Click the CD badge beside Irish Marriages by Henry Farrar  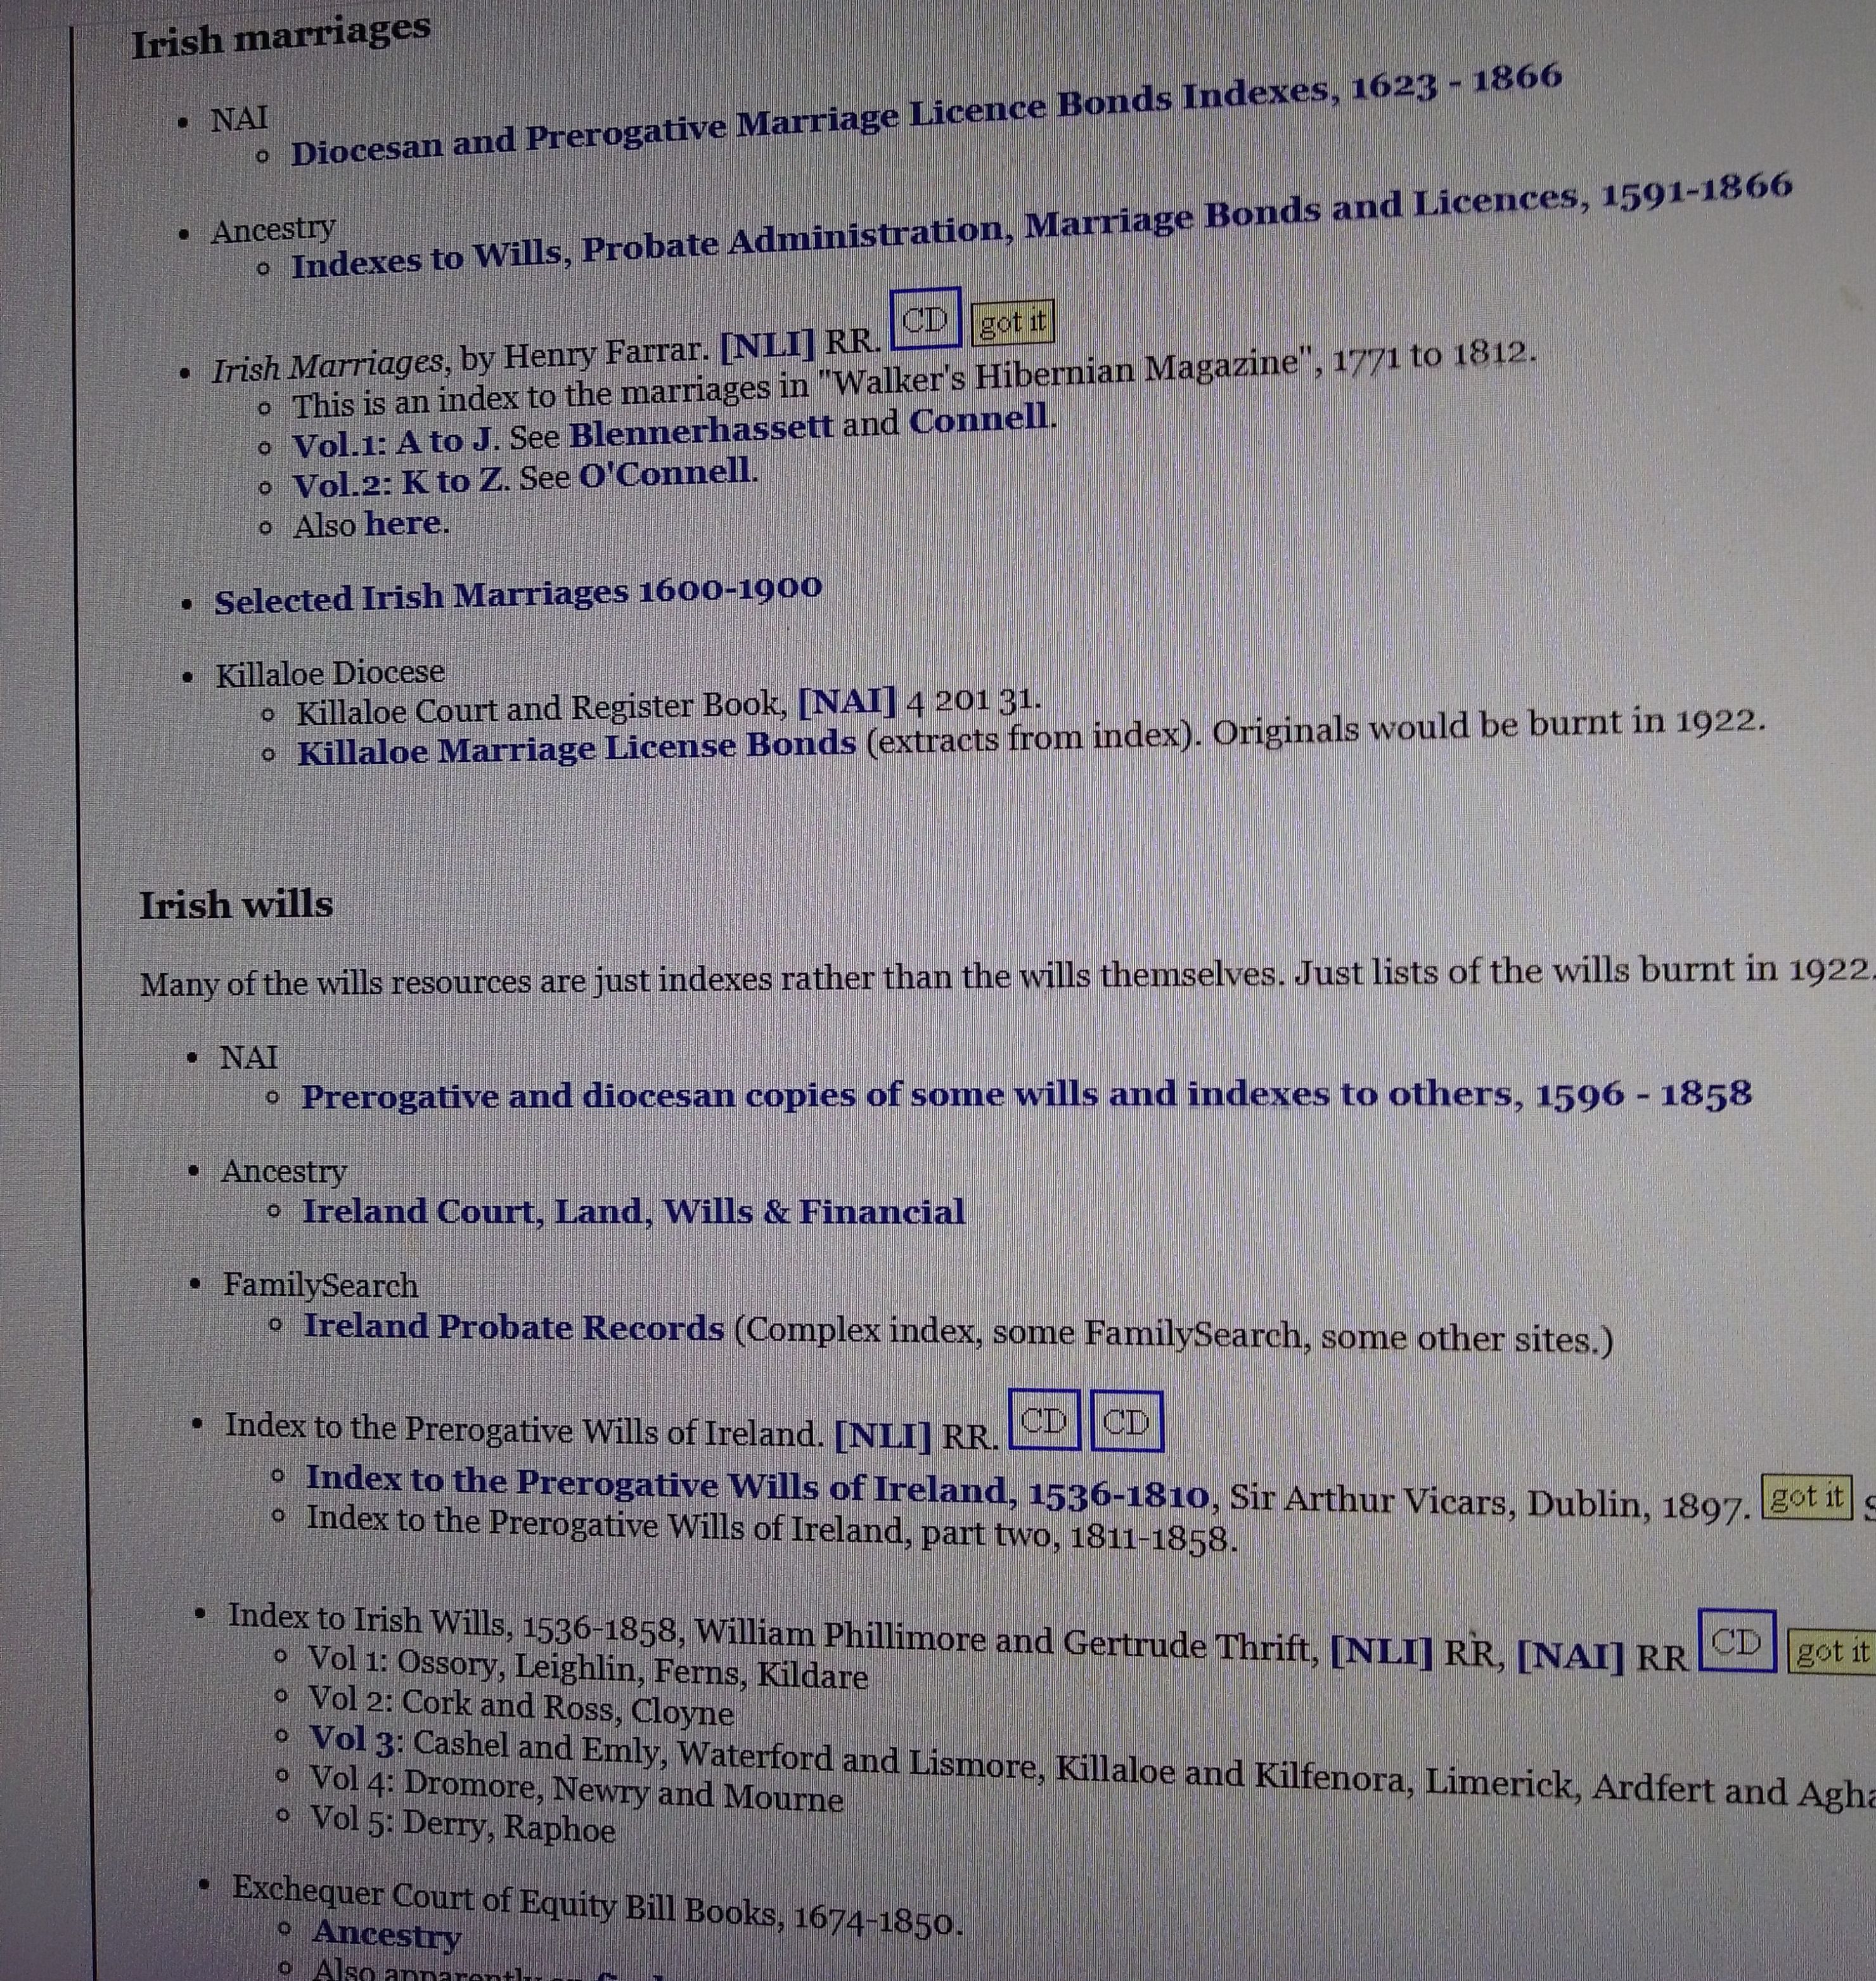coord(925,318)
